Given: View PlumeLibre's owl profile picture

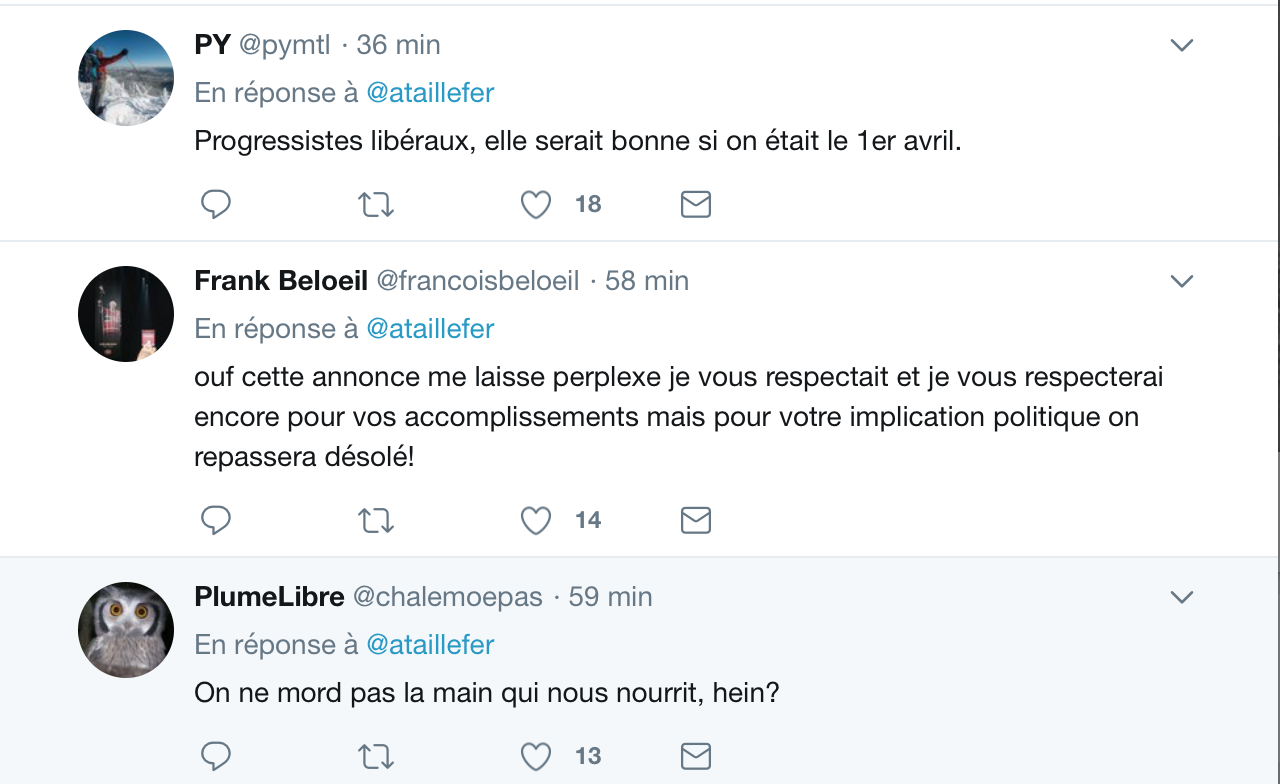Looking at the screenshot, I should pos(126,630).
